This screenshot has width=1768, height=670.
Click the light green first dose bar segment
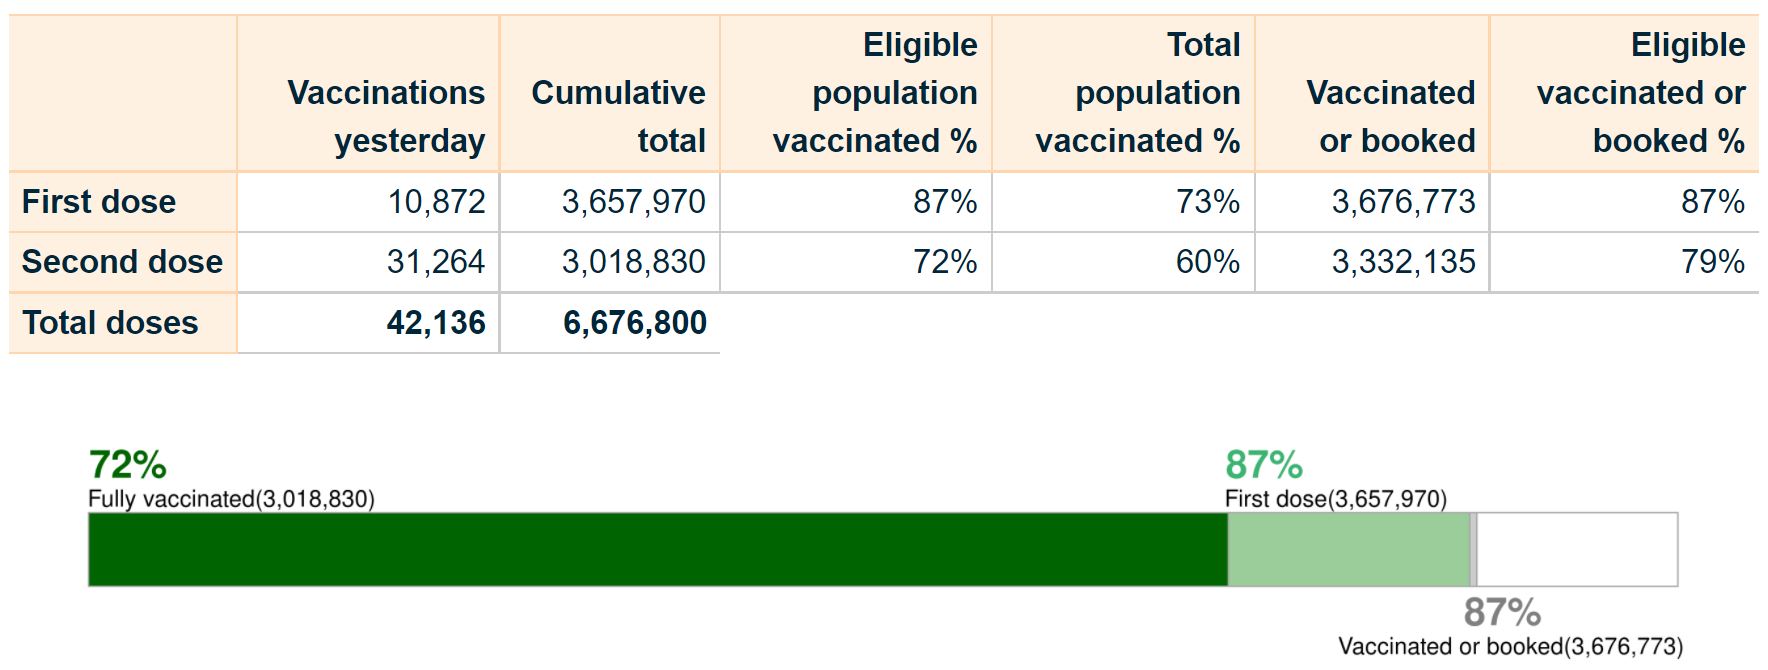[1348, 549]
